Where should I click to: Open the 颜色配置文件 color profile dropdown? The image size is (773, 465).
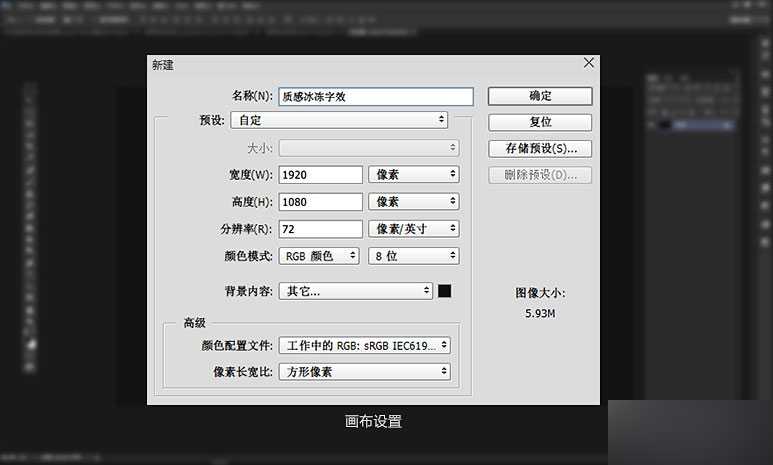(x=365, y=345)
